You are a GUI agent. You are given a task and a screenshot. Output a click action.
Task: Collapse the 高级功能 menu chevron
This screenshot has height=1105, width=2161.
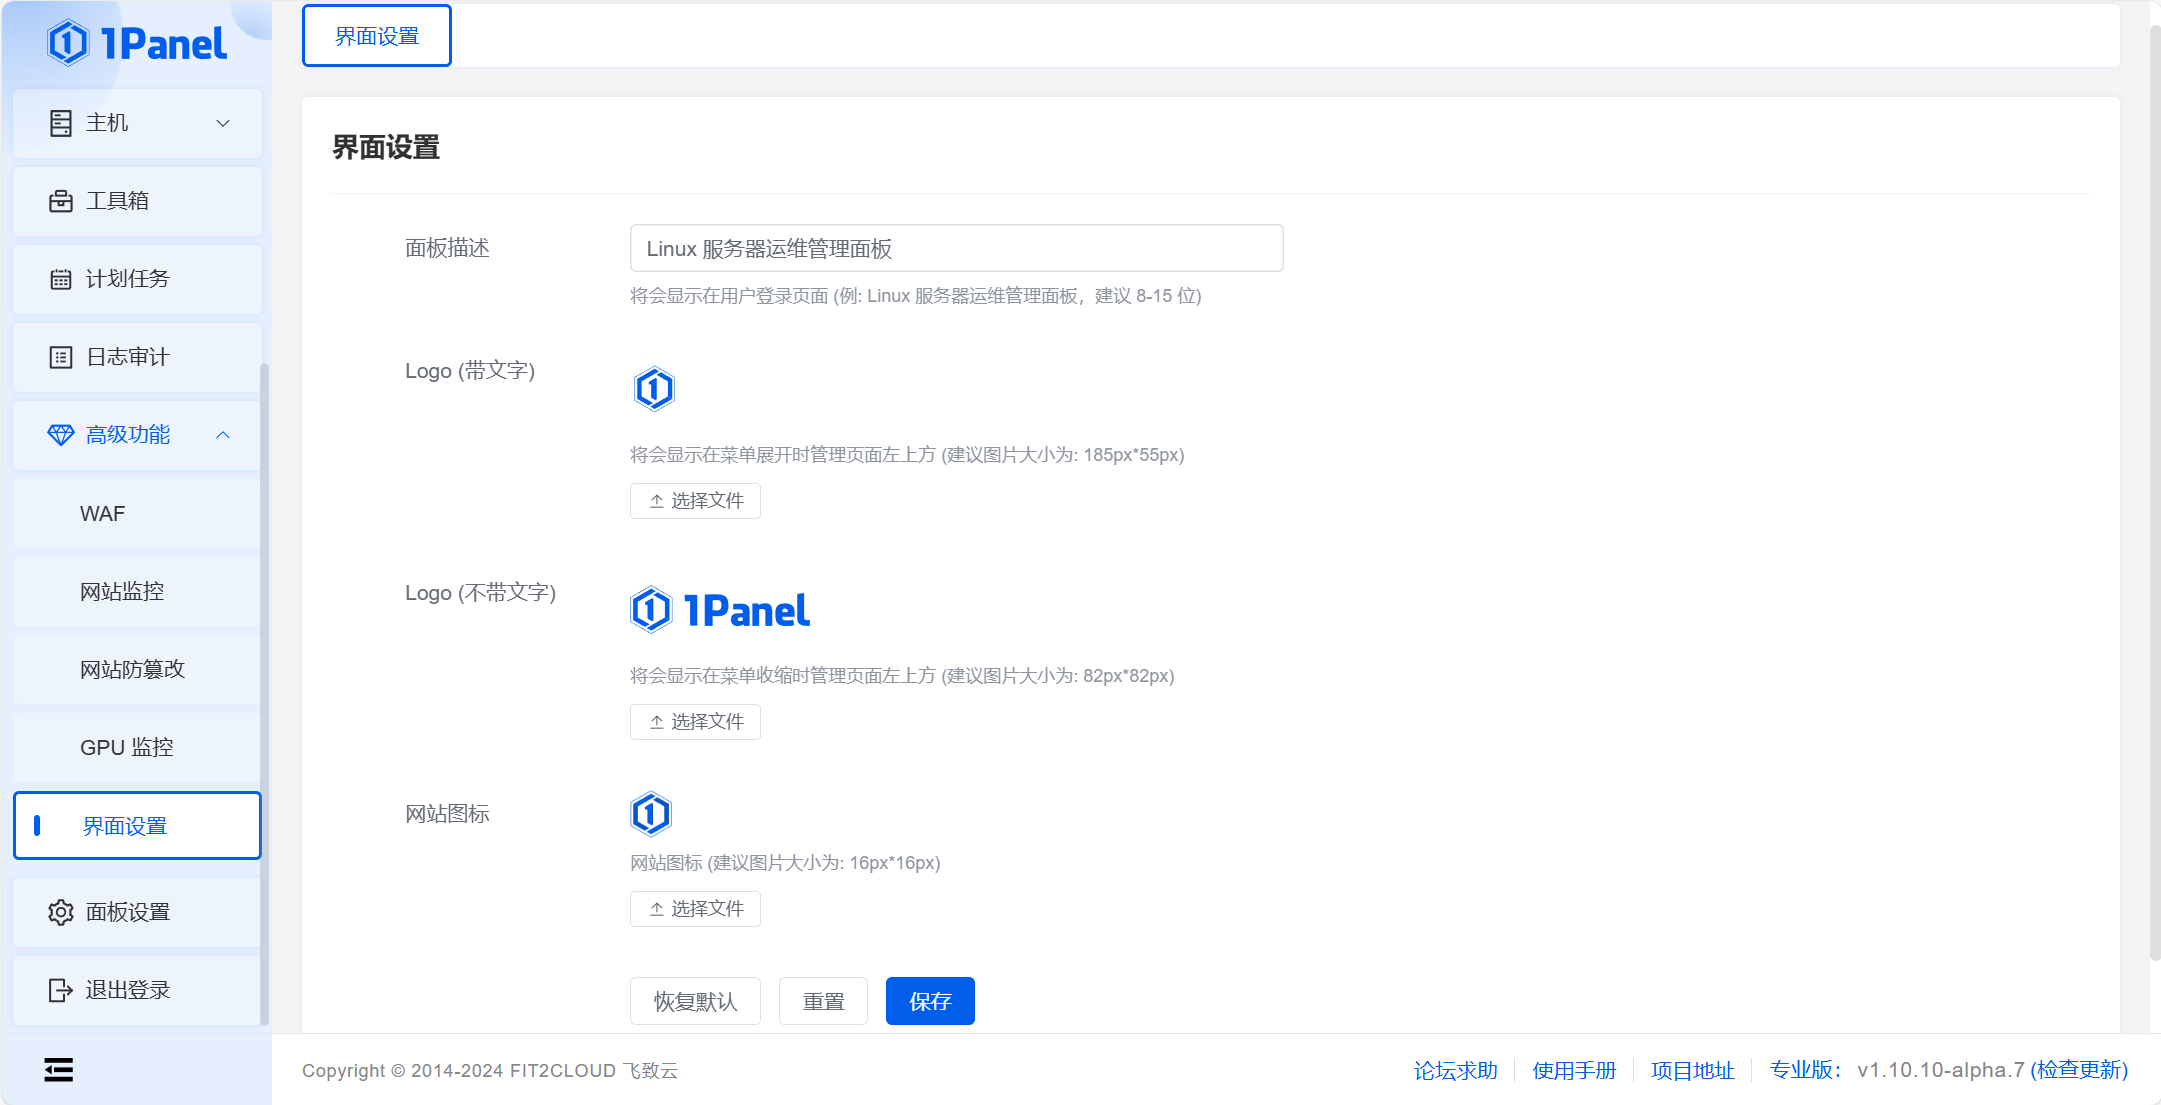(x=223, y=435)
